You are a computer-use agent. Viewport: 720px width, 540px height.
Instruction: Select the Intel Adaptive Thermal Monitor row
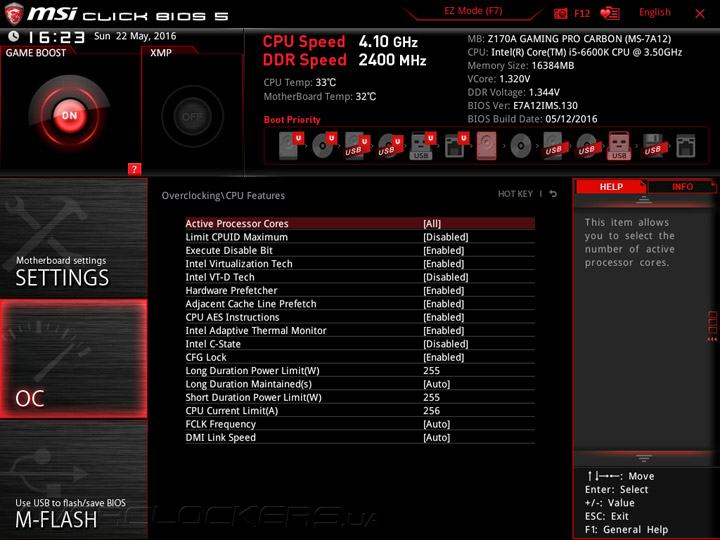coord(360,331)
